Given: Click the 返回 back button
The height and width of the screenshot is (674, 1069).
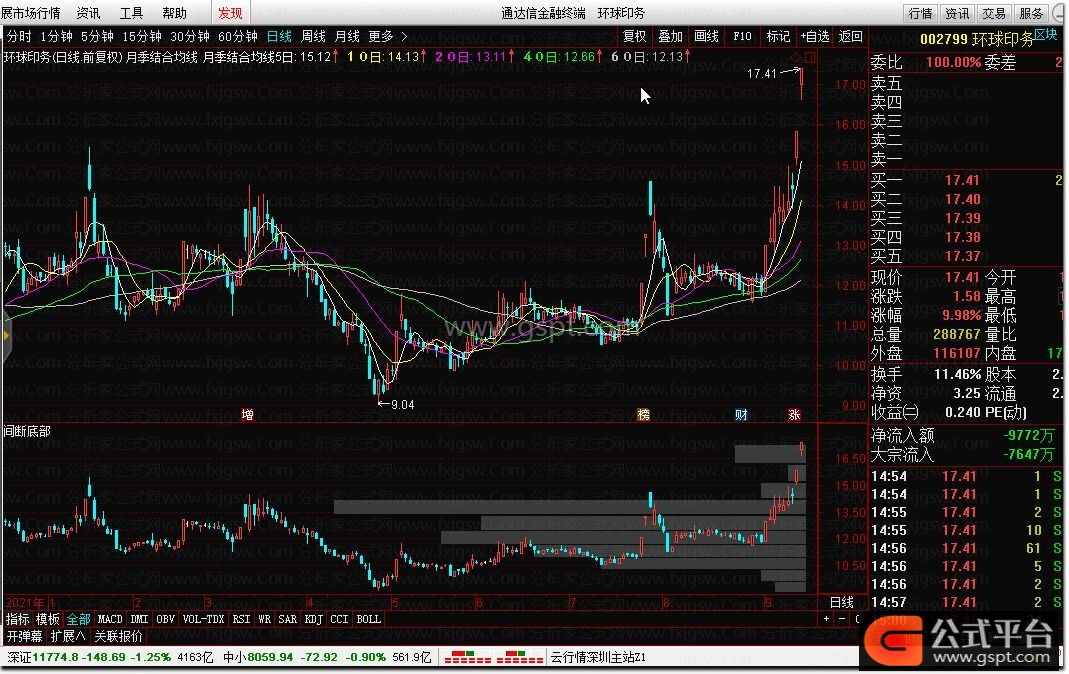Looking at the screenshot, I should coord(850,36).
